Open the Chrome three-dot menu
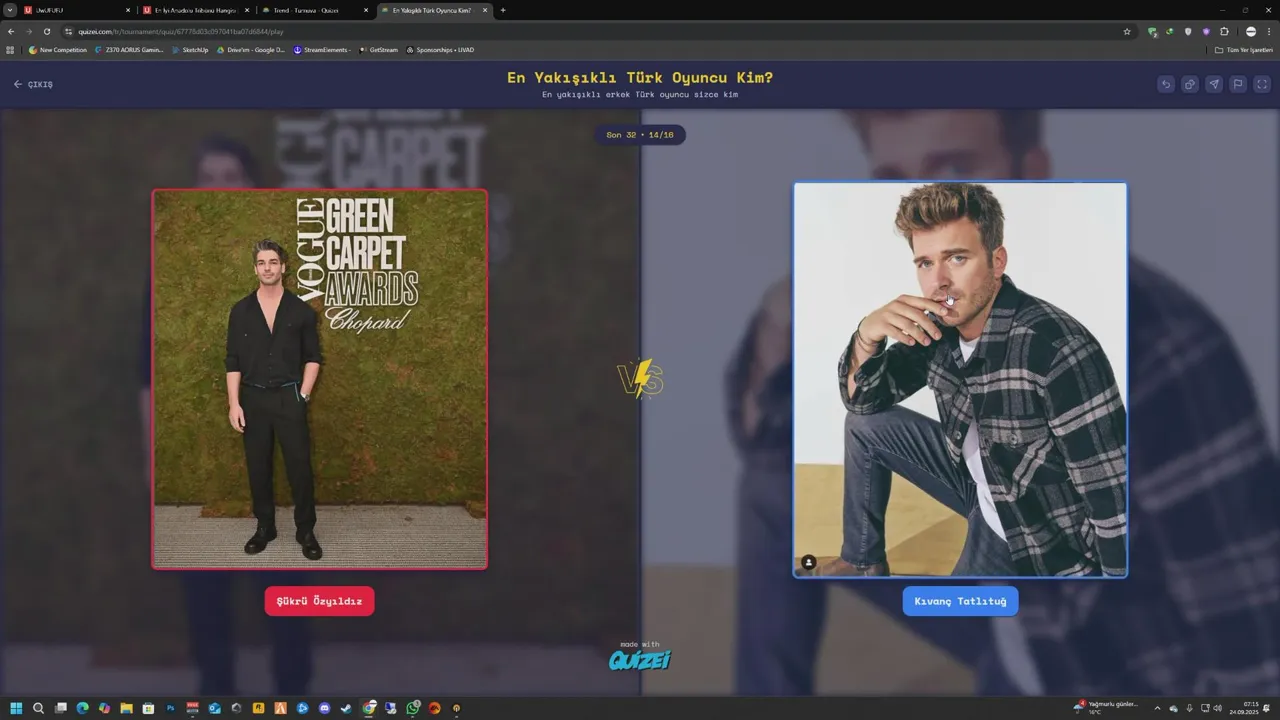Viewport: 1280px width, 720px height. (x=1269, y=31)
